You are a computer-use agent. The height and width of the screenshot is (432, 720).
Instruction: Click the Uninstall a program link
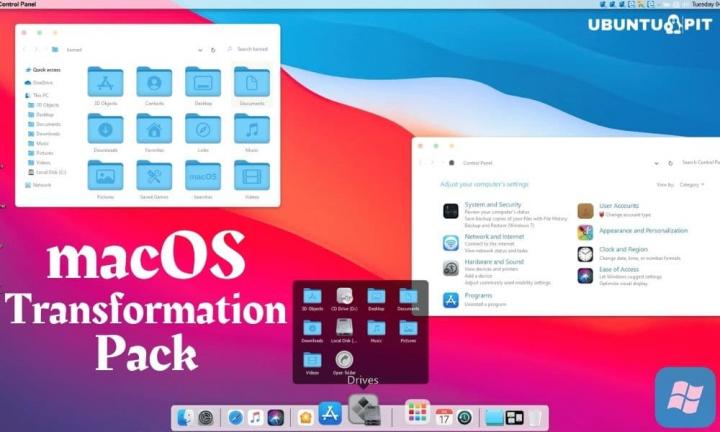tap(485, 304)
